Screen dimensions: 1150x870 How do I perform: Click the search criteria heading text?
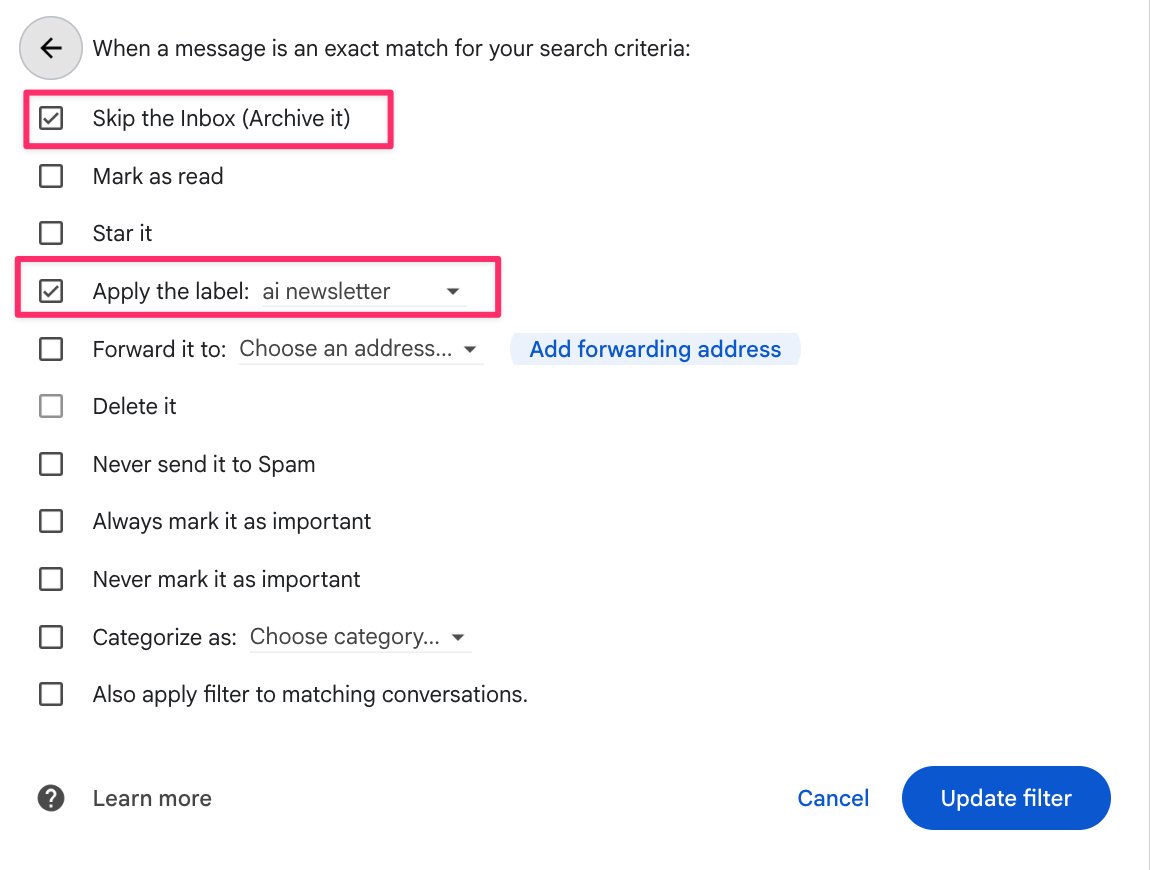[392, 48]
